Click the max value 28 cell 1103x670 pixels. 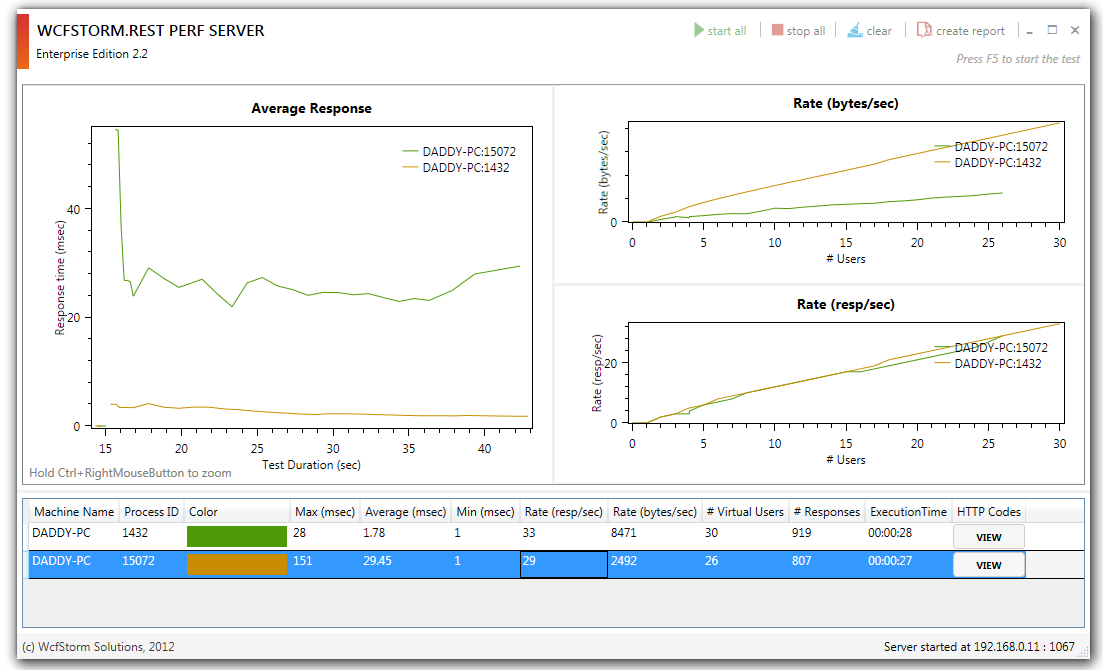tap(325, 536)
